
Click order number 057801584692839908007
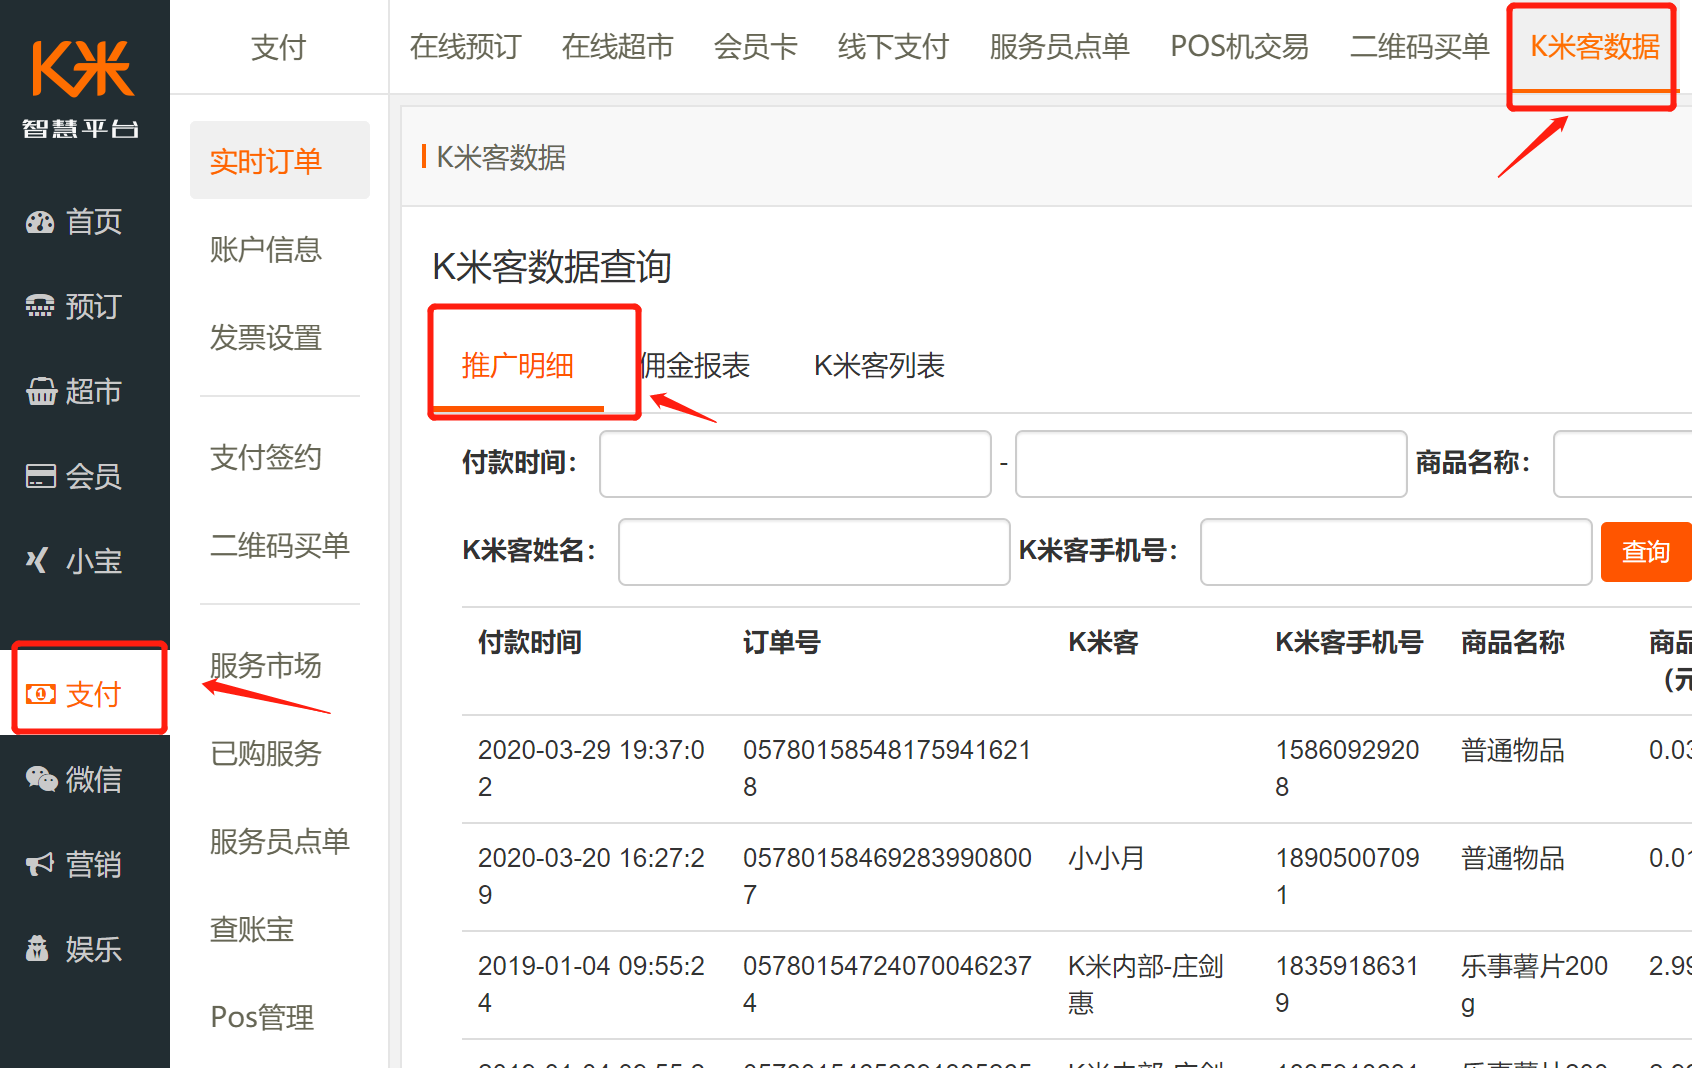pos(887,876)
